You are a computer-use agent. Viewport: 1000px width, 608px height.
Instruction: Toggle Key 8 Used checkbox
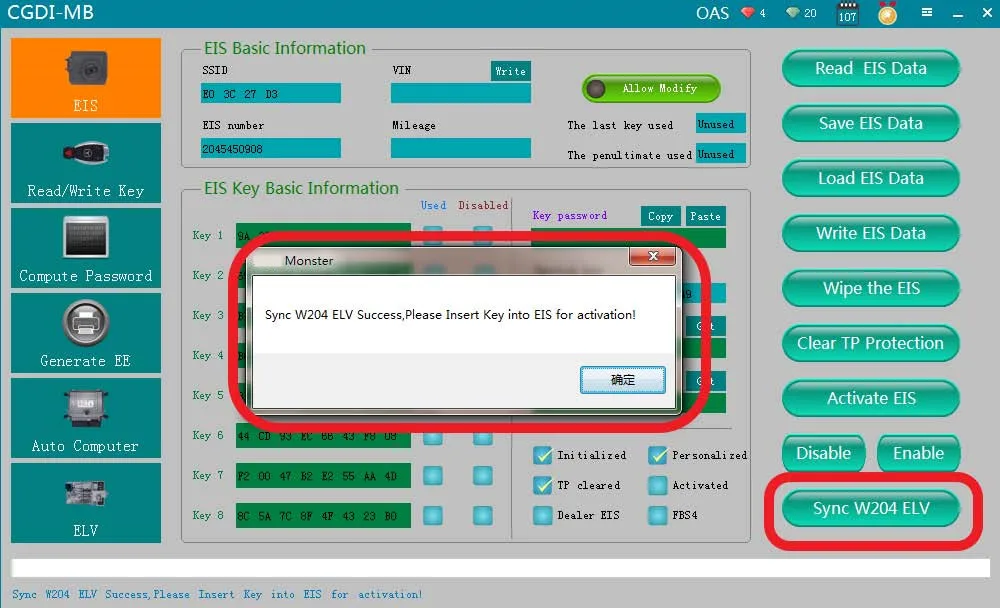click(x=433, y=515)
